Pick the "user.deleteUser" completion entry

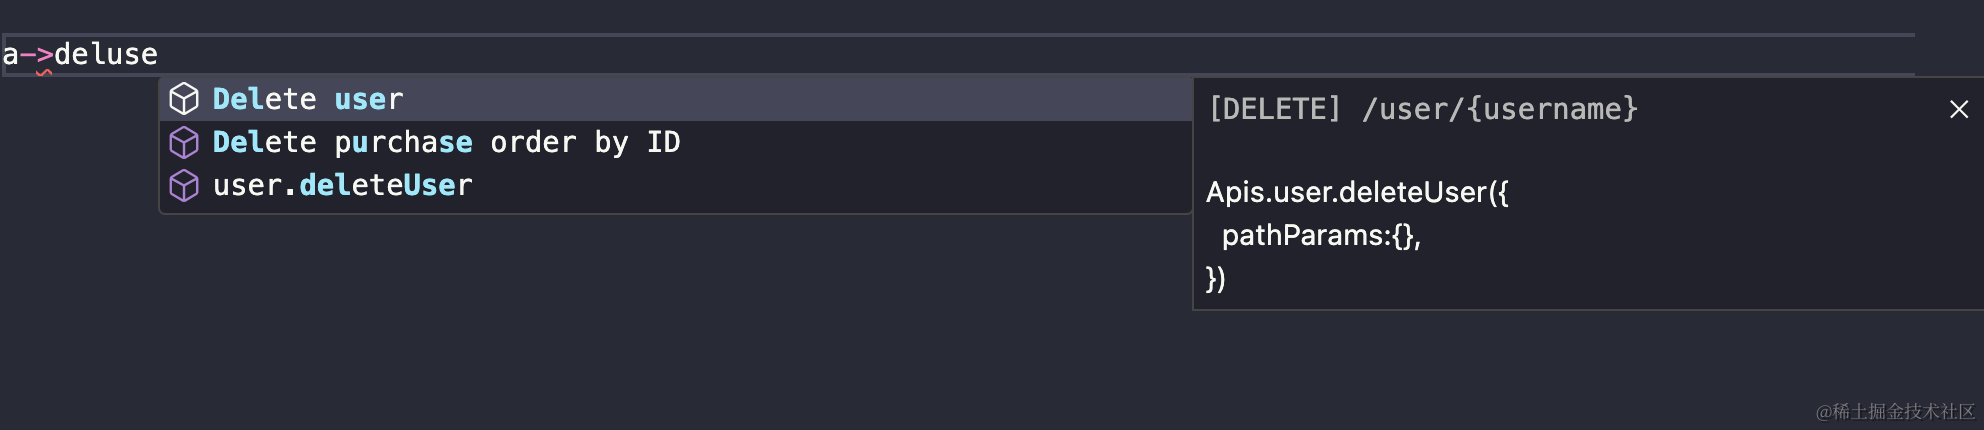(342, 185)
